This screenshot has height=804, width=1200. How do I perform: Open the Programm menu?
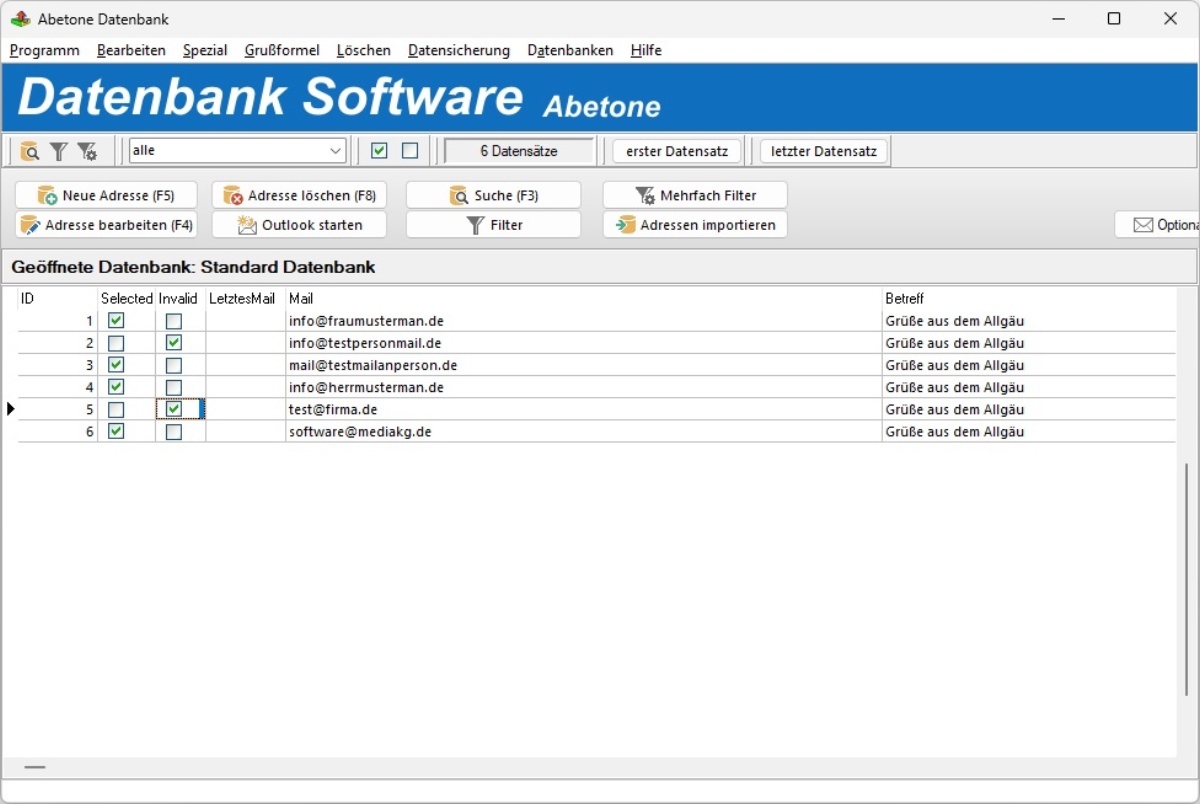click(x=45, y=50)
